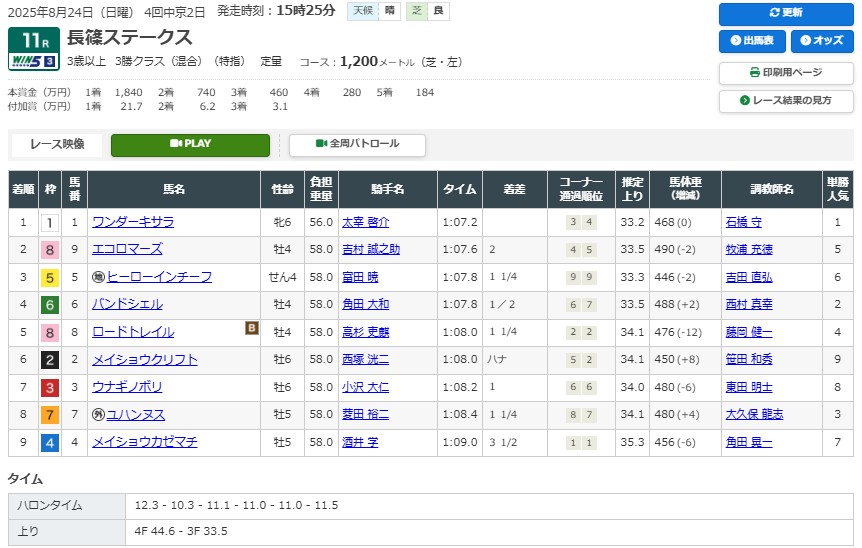Open horse ワンダーキサラ's profile link
Viewport: 862px width, 548px height.
pyautogui.click(x=133, y=222)
